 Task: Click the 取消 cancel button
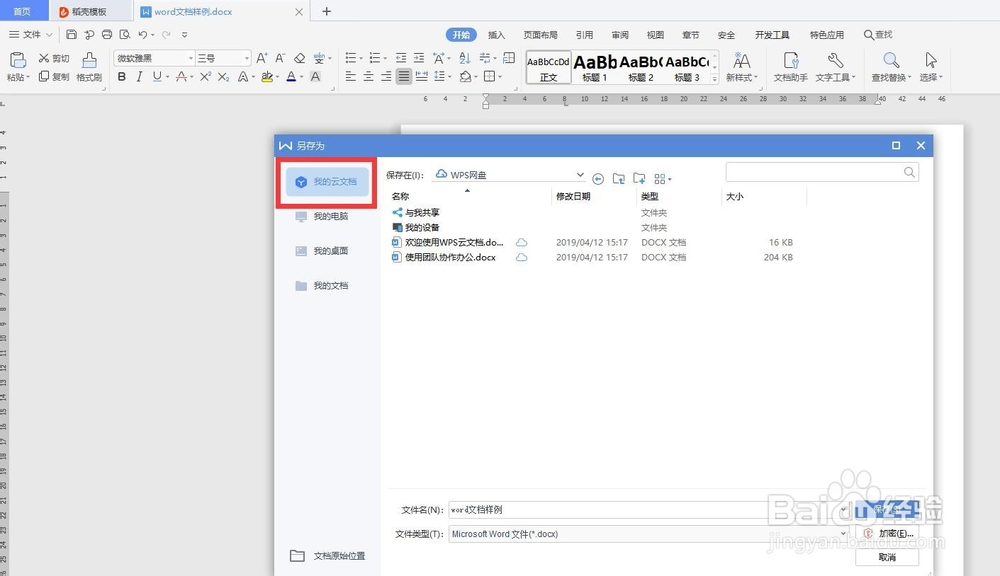(889, 556)
